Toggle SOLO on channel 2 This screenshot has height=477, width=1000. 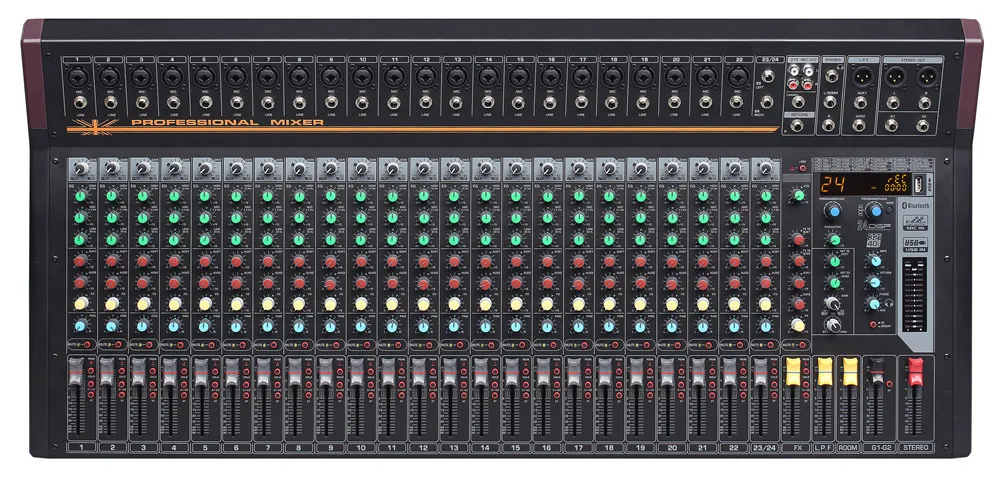click(122, 371)
